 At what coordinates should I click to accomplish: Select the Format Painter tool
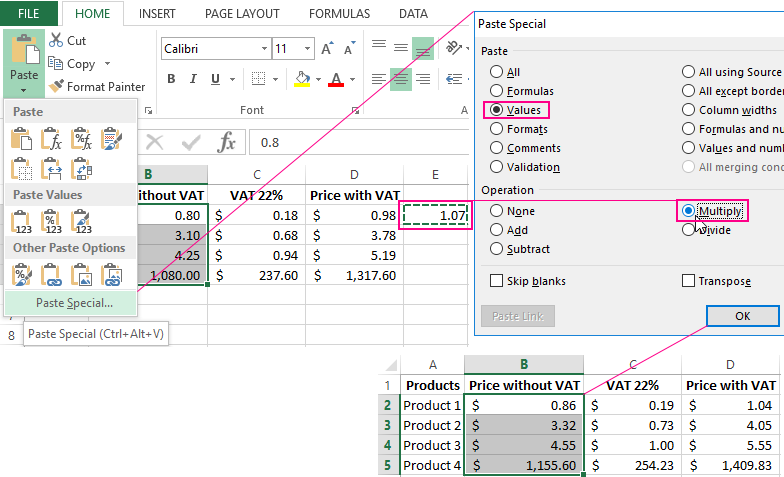(97, 87)
